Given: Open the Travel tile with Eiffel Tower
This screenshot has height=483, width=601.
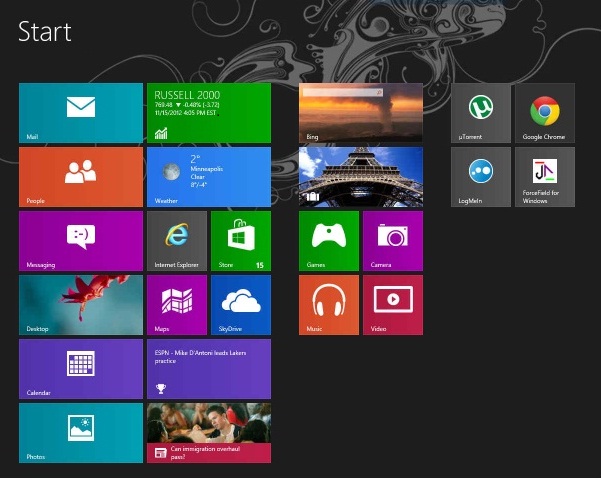Looking at the screenshot, I should [361, 177].
